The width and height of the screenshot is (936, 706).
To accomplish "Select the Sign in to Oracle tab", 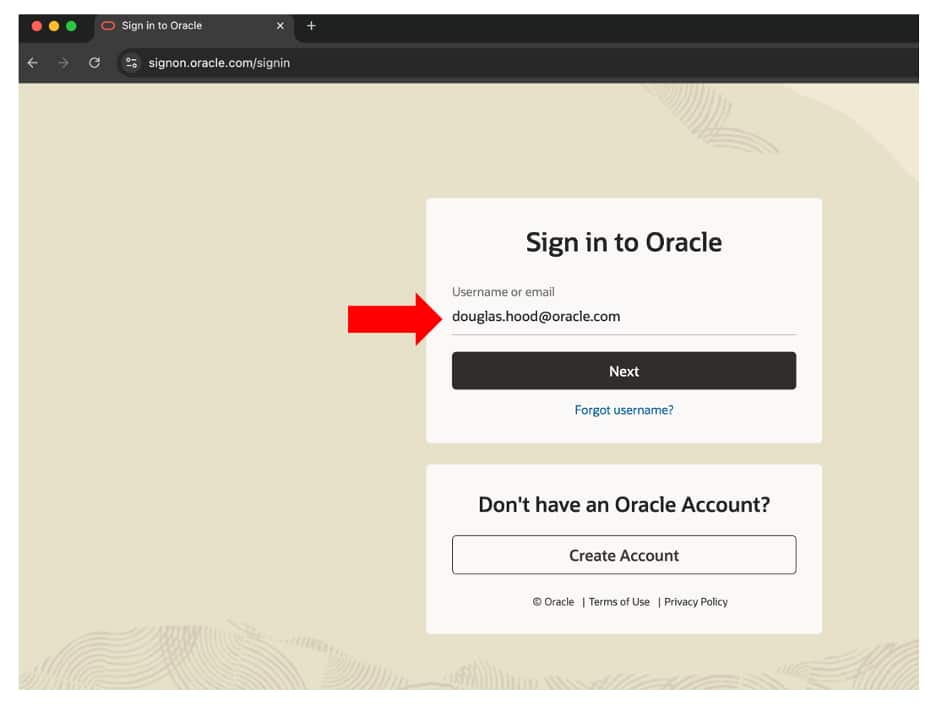I will [x=170, y=26].
